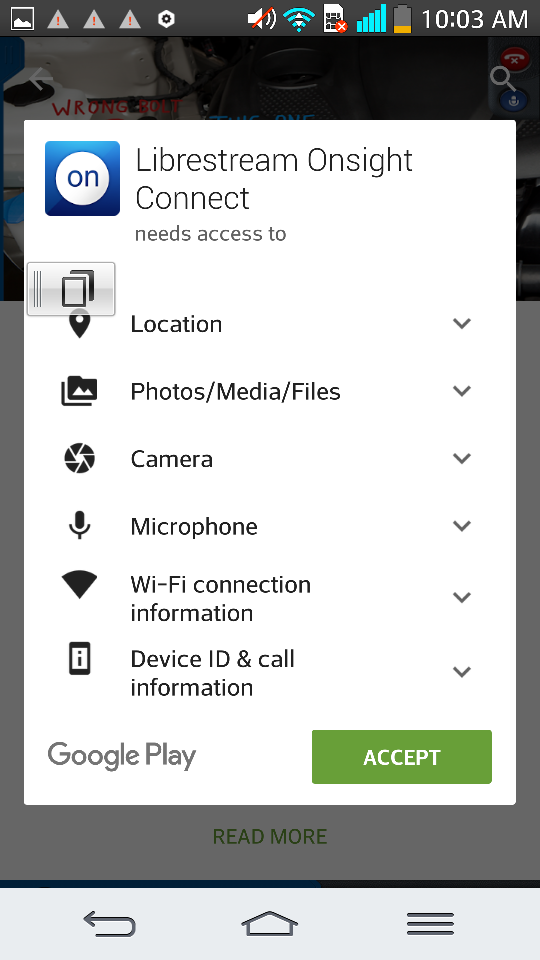Screen dimensions: 540x960
Task: Tap the 'Location' permission label
Action: (176, 324)
